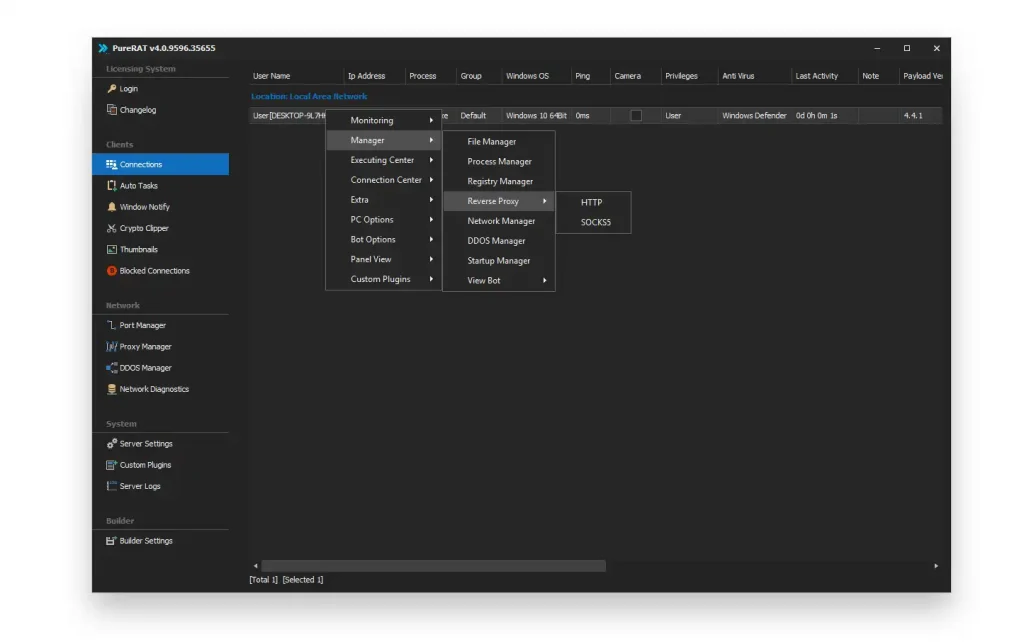The height and width of the screenshot is (642, 1024).
Task: Click the Window Notify bell icon
Action: click(112, 207)
